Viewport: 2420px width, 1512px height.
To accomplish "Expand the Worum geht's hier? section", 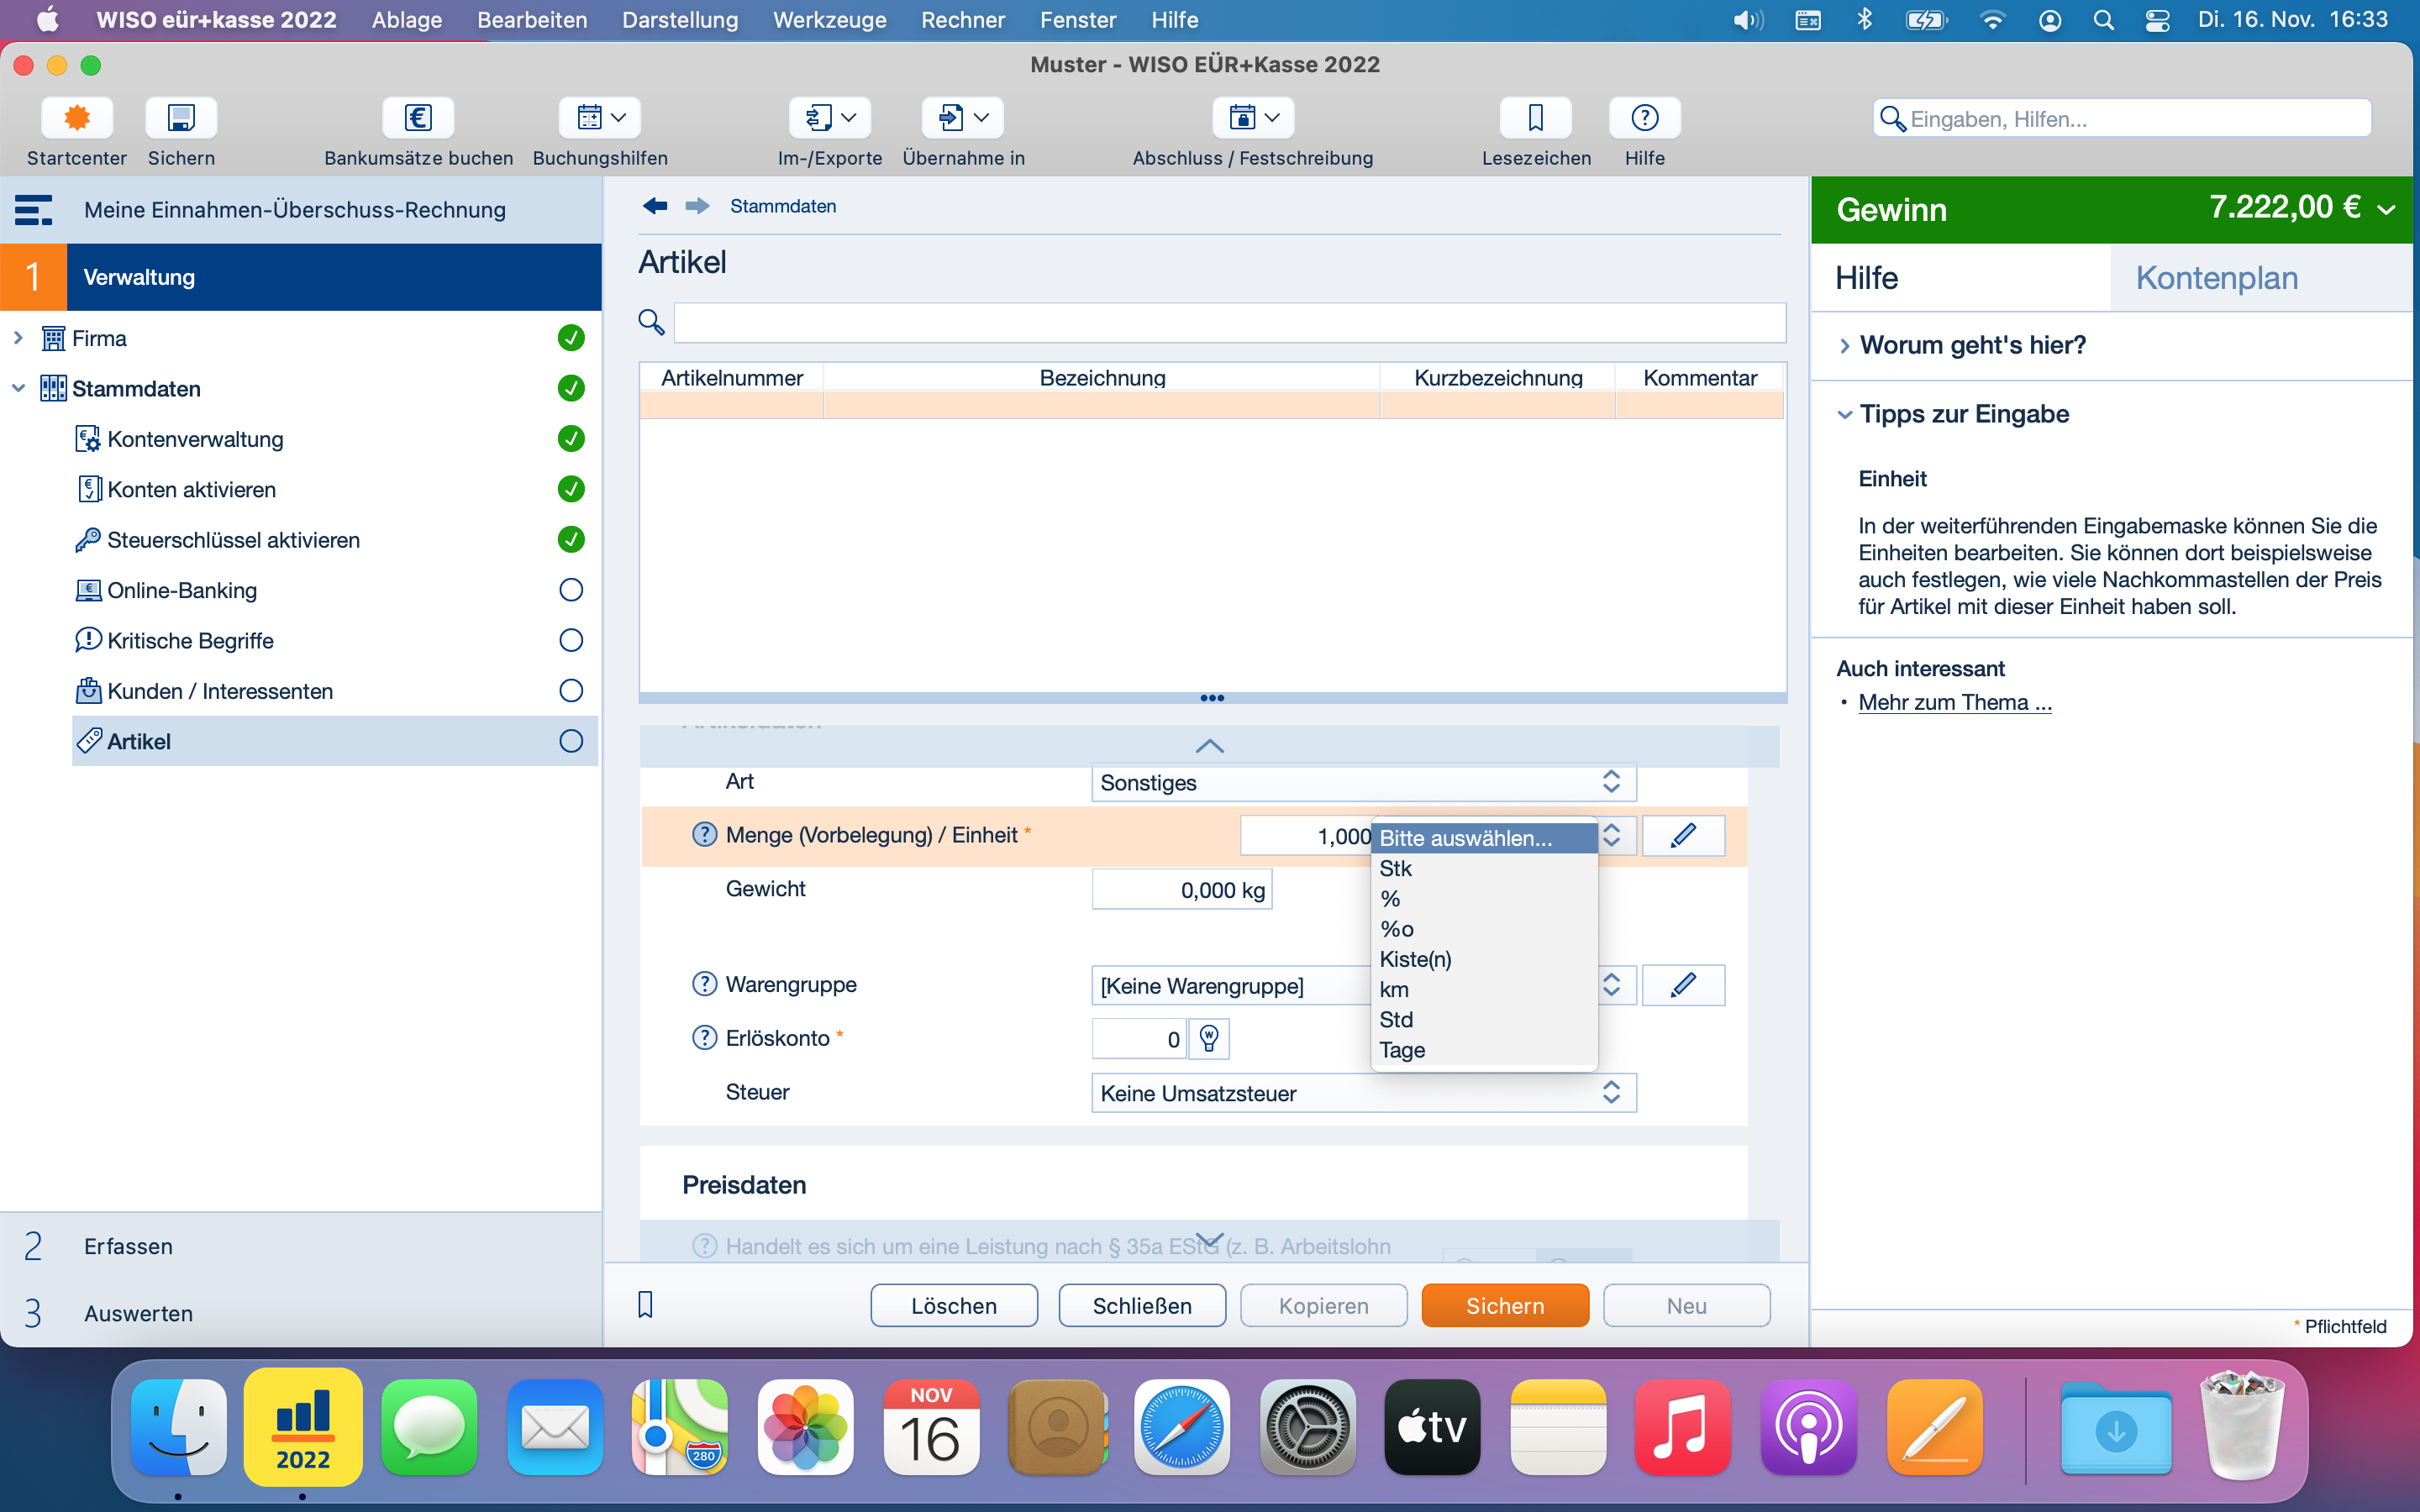I will click(1971, 345).
